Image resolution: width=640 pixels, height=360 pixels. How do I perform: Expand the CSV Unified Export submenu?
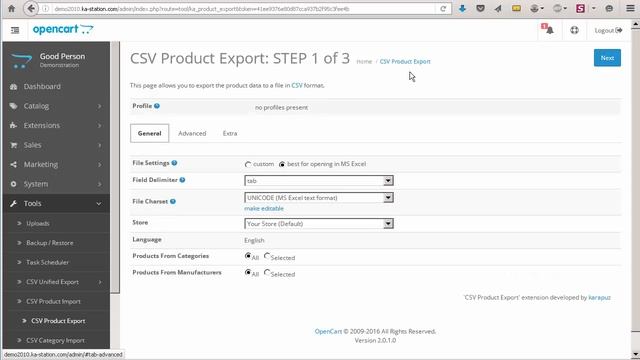coord(56,282)
